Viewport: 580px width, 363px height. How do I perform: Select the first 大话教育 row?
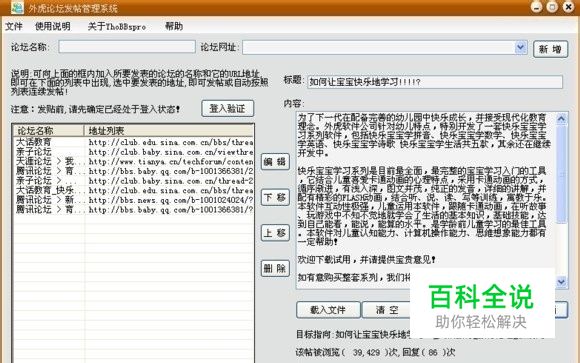[134, 142]
